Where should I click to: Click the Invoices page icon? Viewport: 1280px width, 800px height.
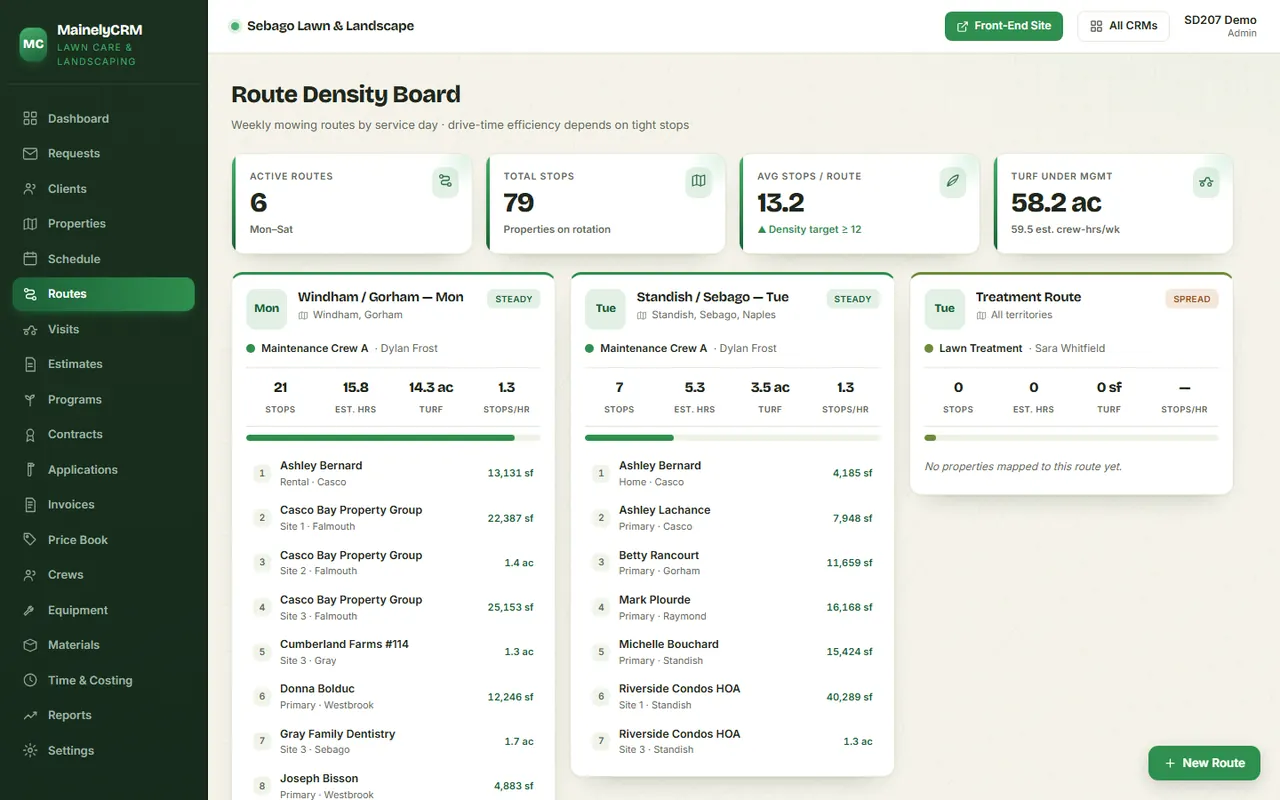tap(30, 504)
